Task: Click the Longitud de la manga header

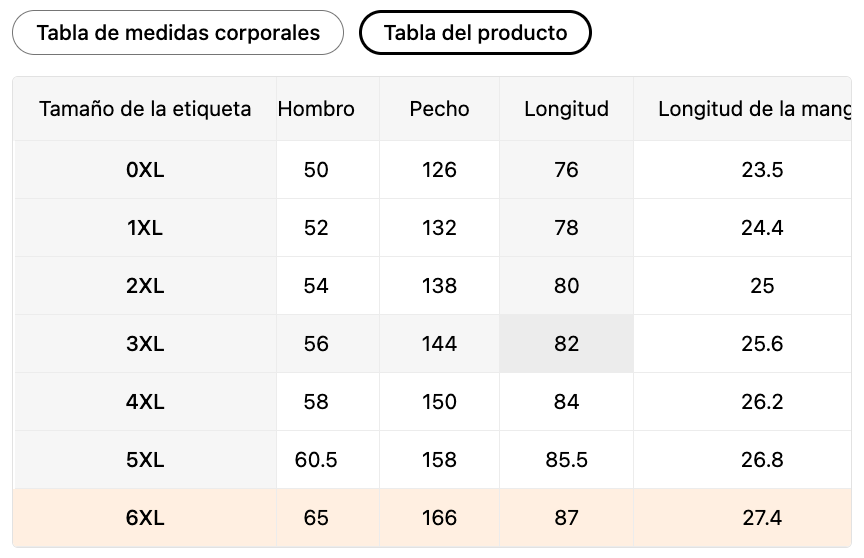Action: 754,109
